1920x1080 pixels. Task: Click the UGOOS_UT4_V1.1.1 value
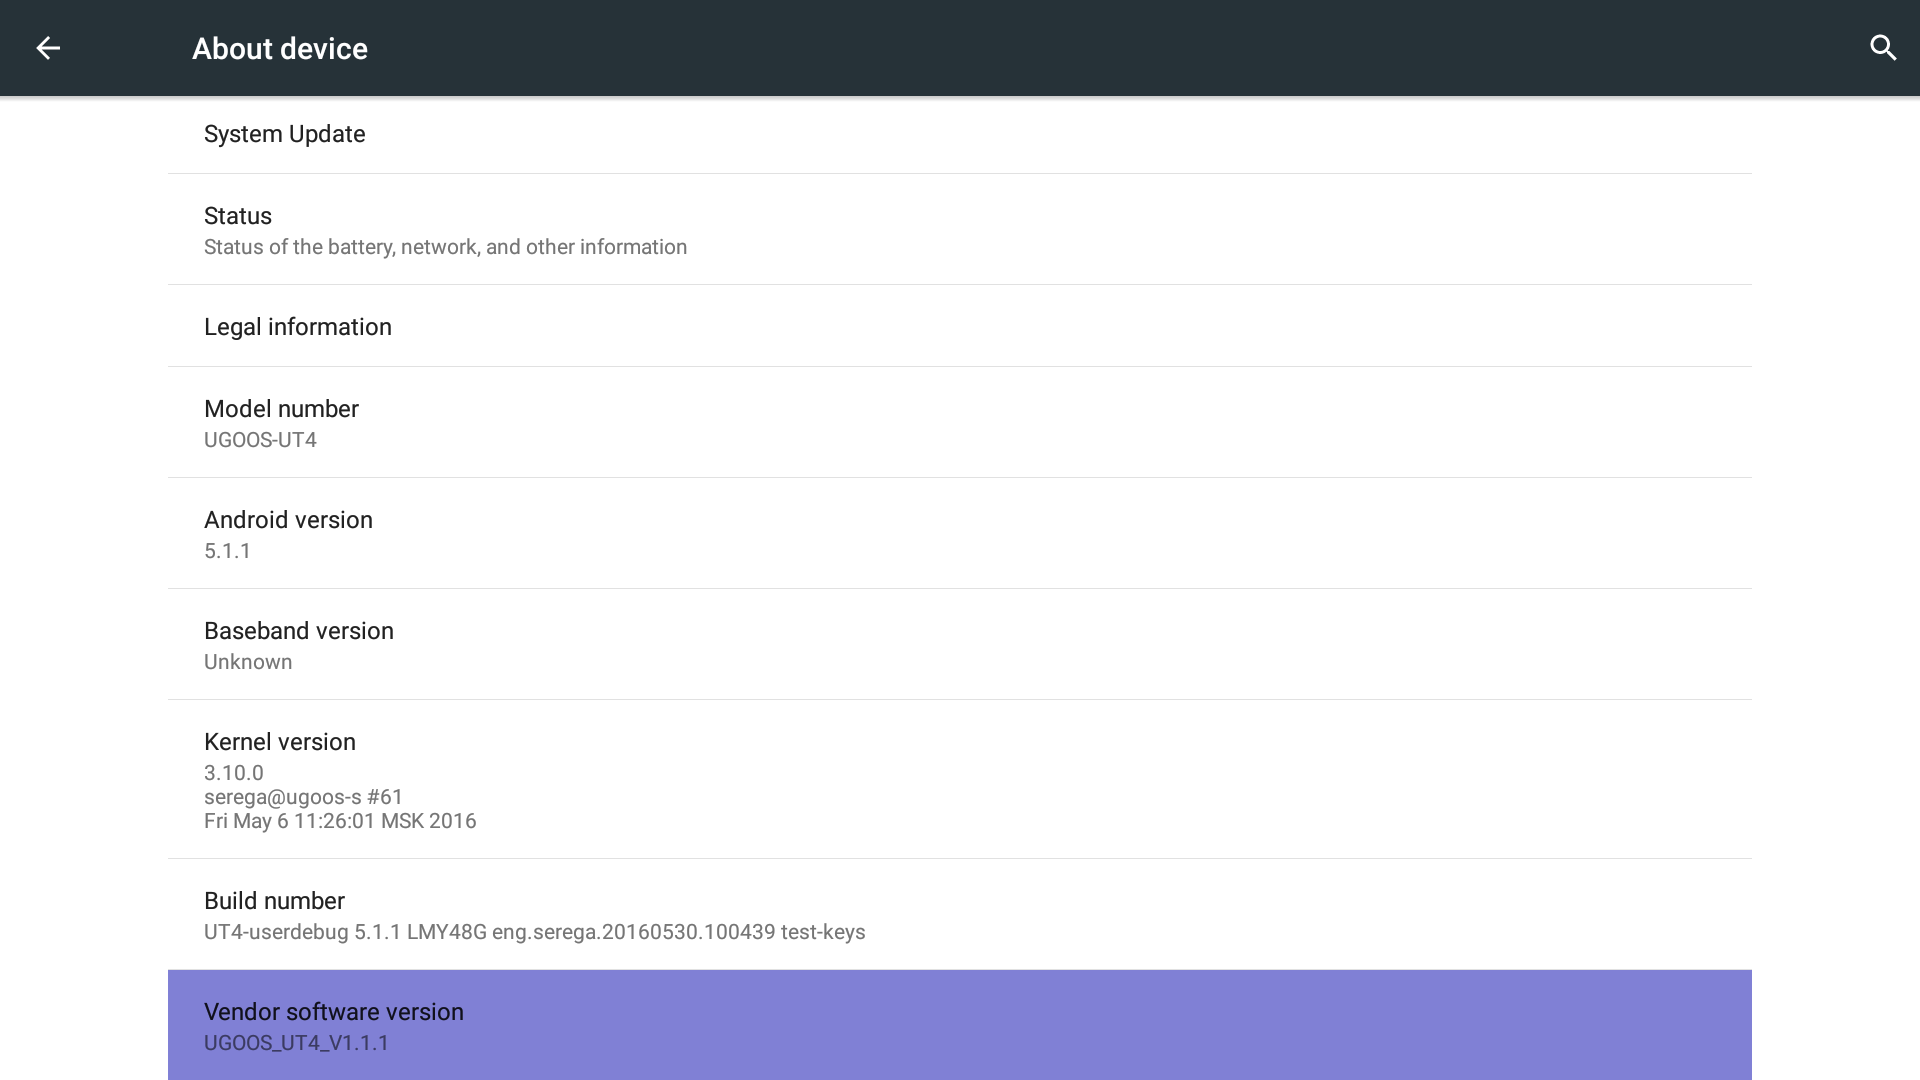[x=296, y=1043]
